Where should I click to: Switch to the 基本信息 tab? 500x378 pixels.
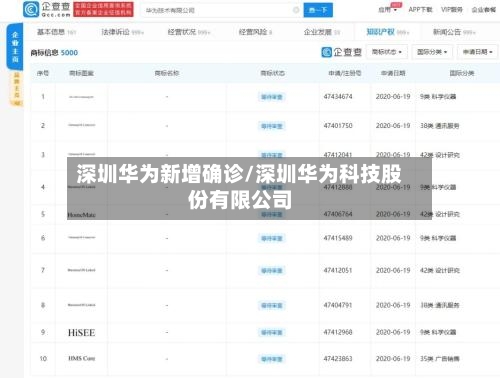57,32
